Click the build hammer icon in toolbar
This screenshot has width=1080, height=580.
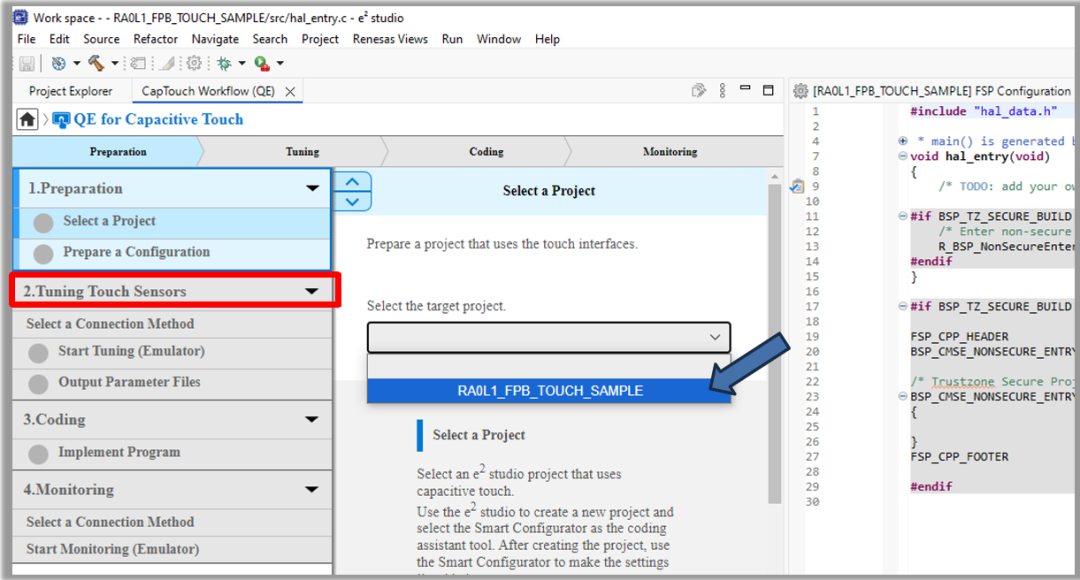pyautogui.click(x=97, y=63)
